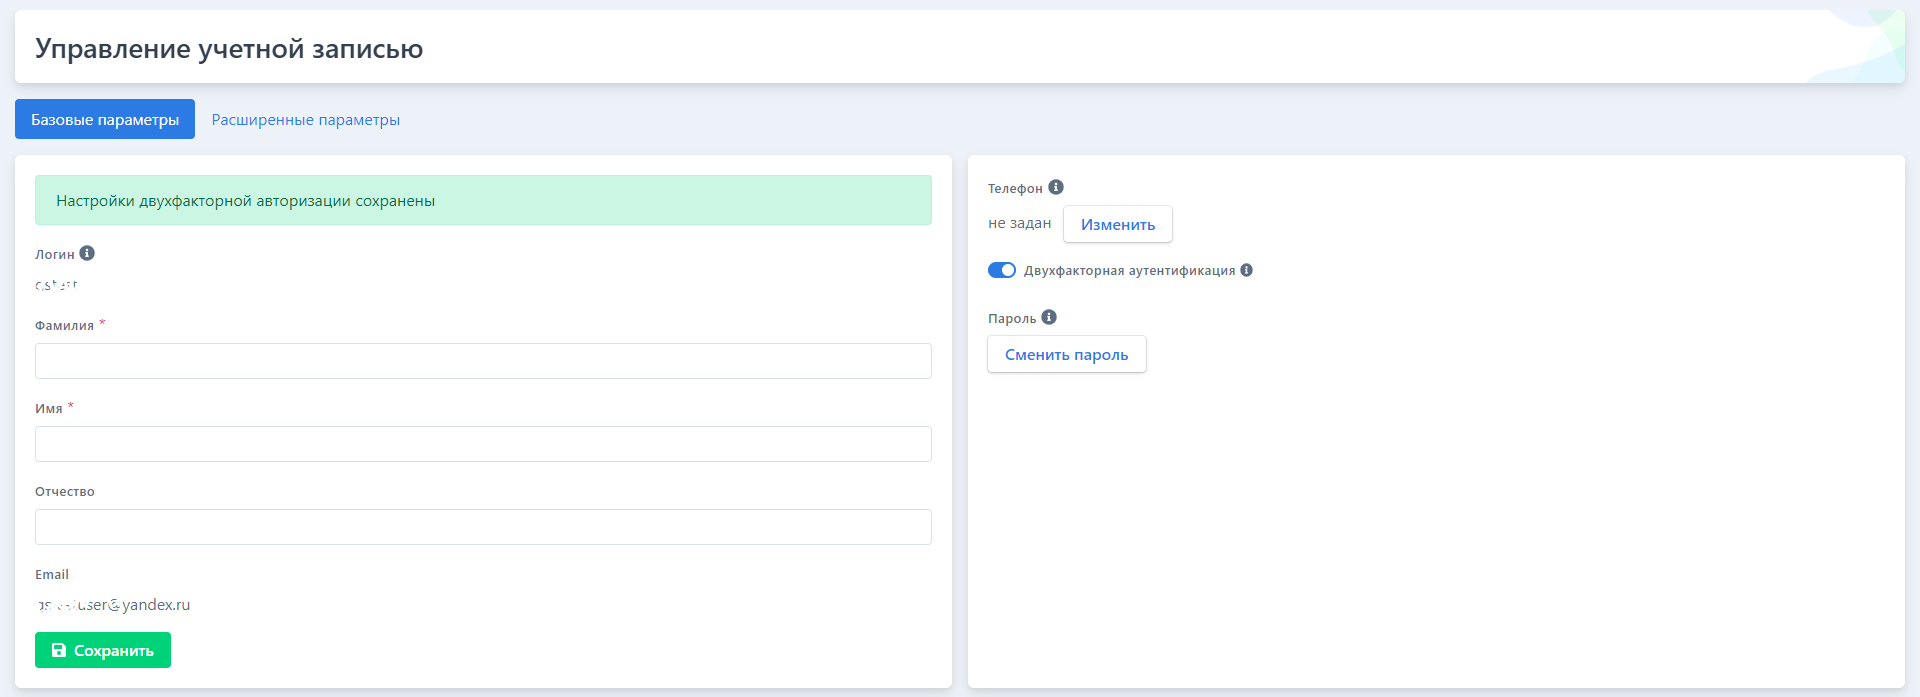
Task: Click the Управление учетной записью heading
Action: pos(229,48)
